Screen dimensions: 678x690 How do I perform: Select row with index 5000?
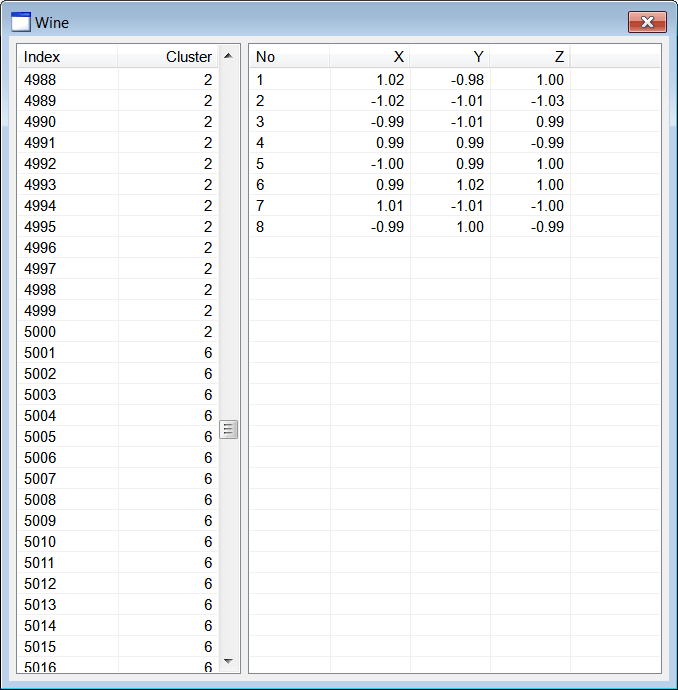[x=118, y=331]
